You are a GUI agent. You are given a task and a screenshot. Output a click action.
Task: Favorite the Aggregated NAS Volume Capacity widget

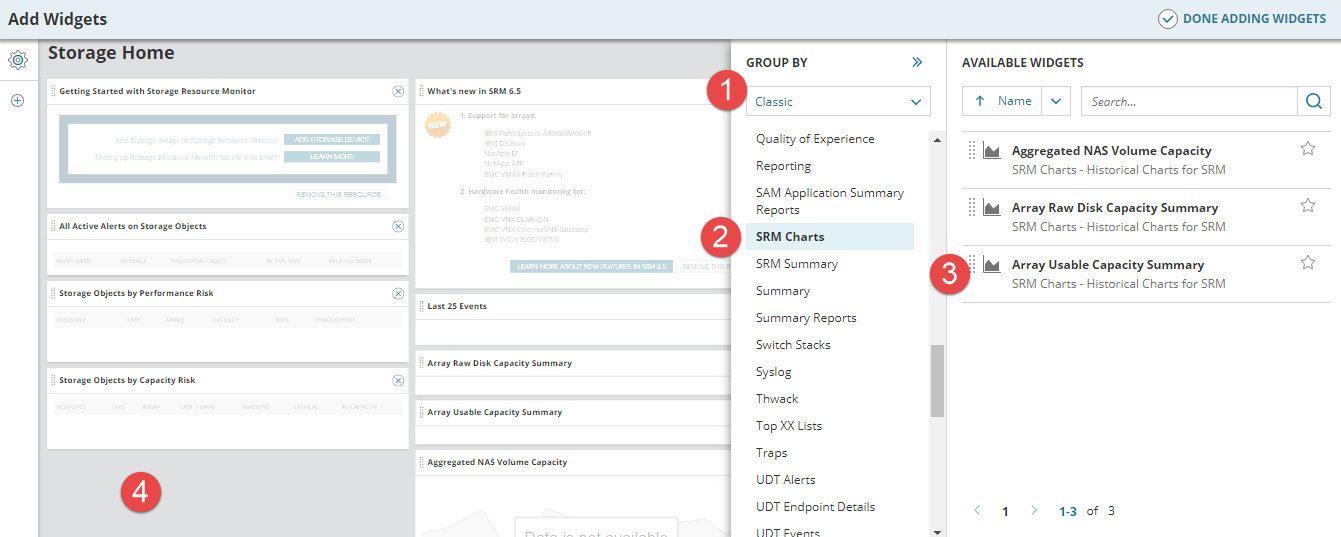coord(1307,149)
